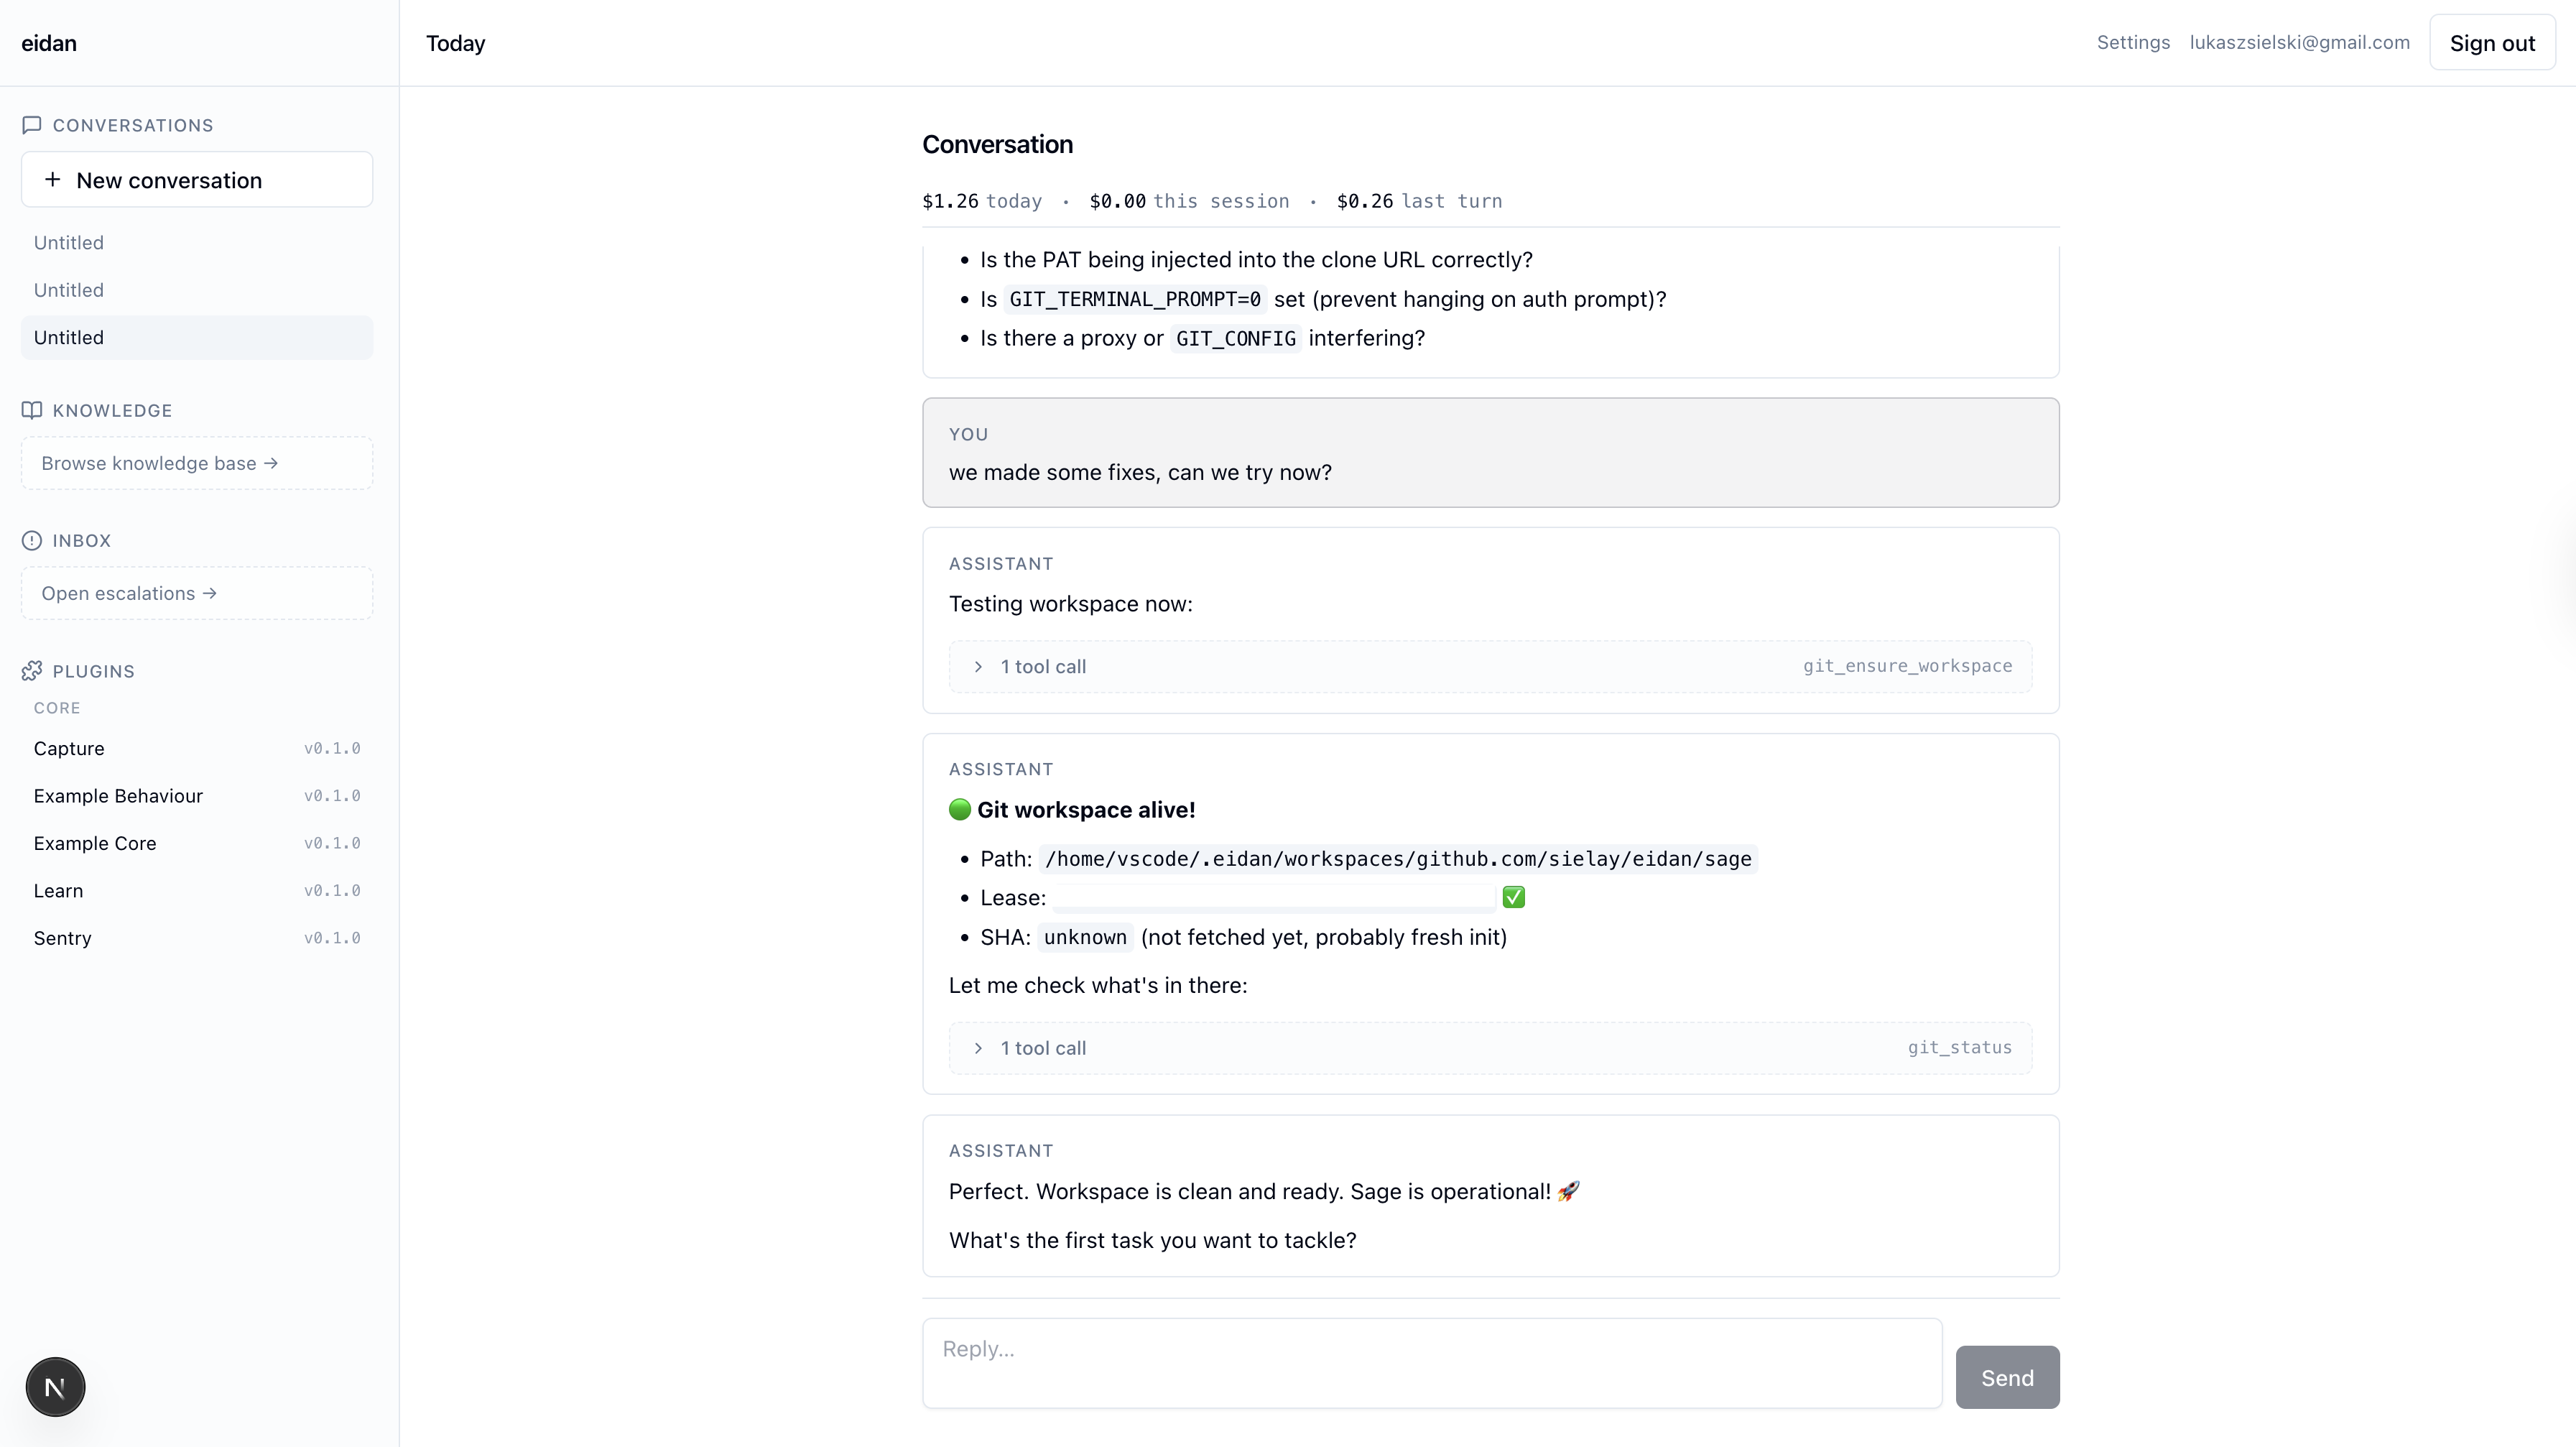Click the Send button

coord(2007,1377)
